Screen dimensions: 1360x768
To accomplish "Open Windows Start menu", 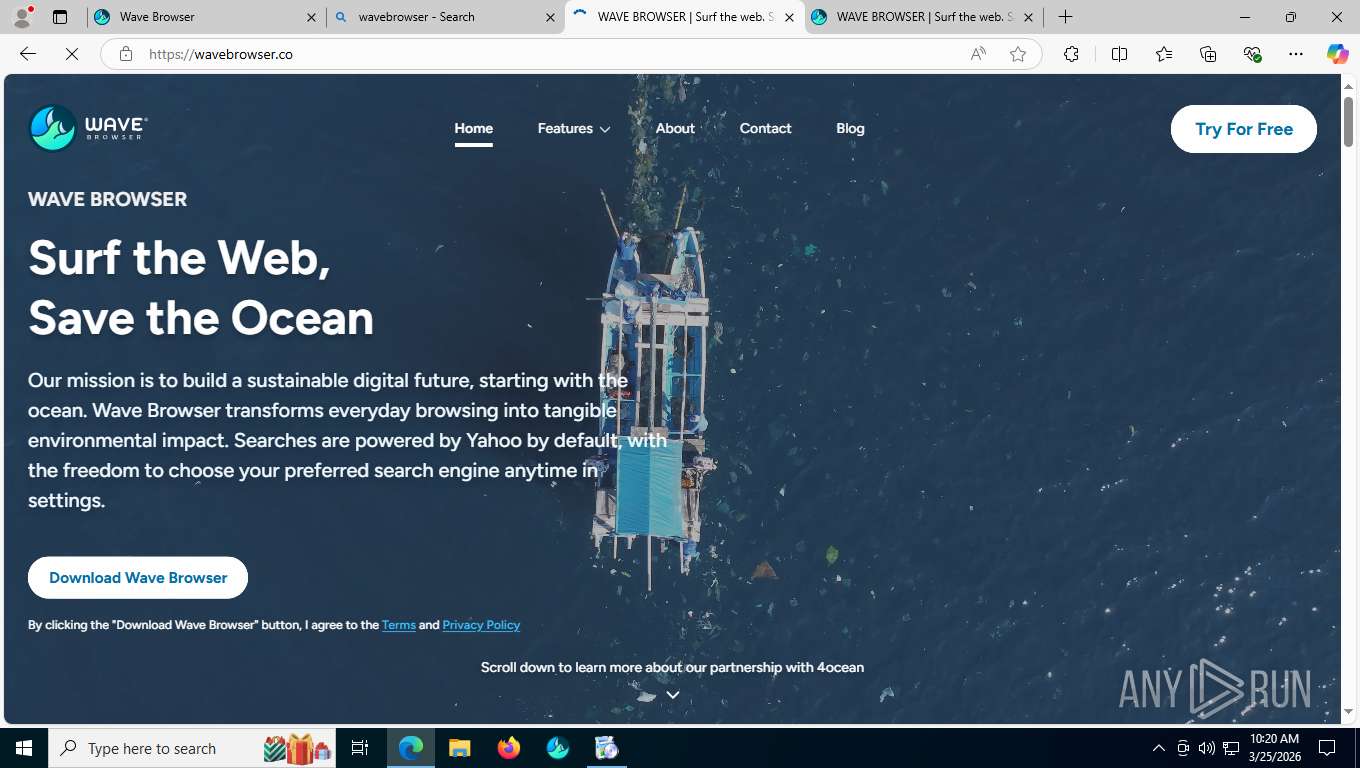I will [x=24, y=748].
